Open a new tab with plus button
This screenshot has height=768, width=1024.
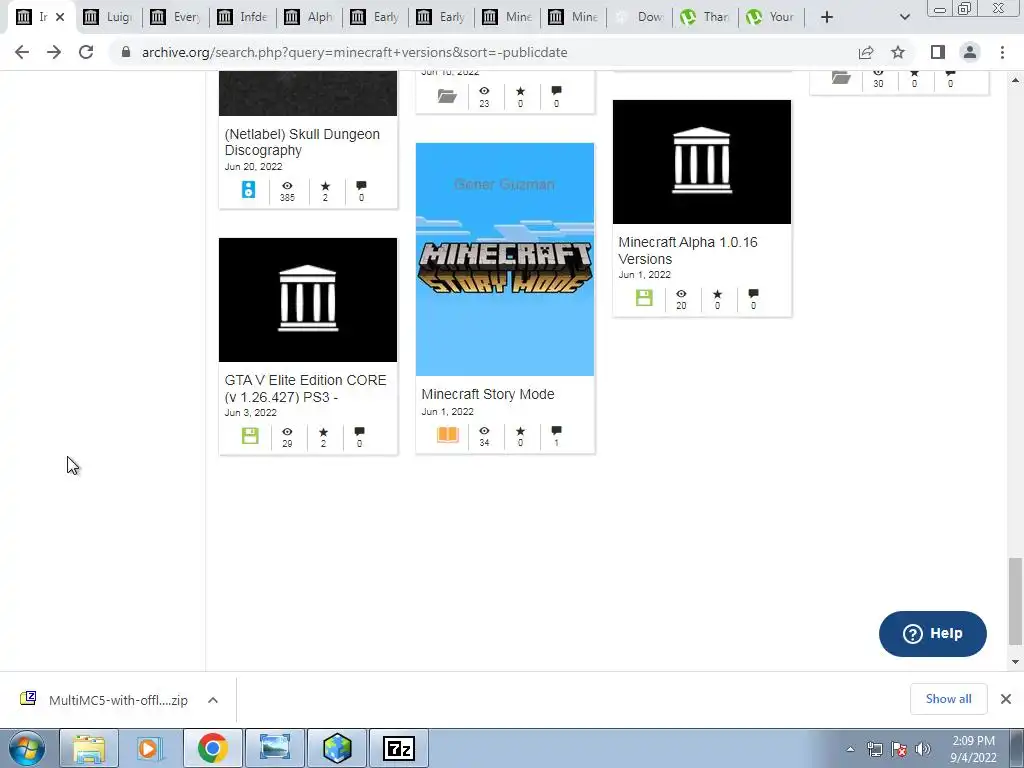(827, 17)
